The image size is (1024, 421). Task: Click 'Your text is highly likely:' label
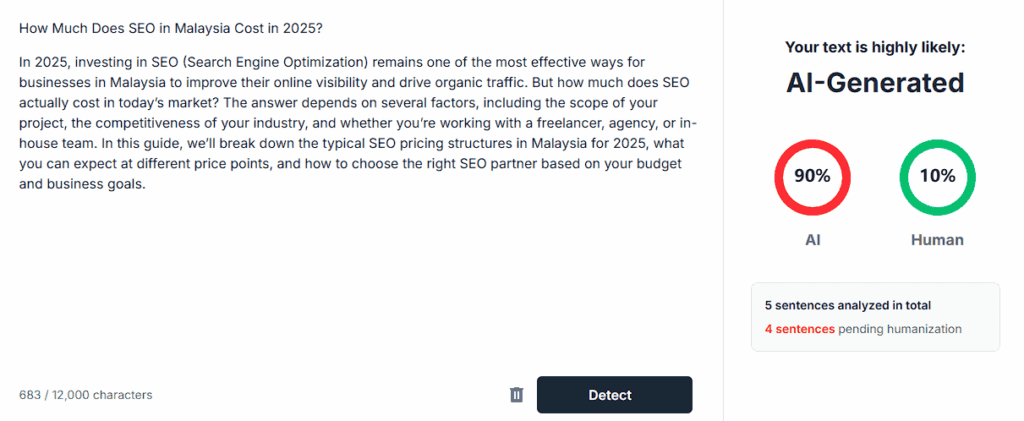point(875,47)
